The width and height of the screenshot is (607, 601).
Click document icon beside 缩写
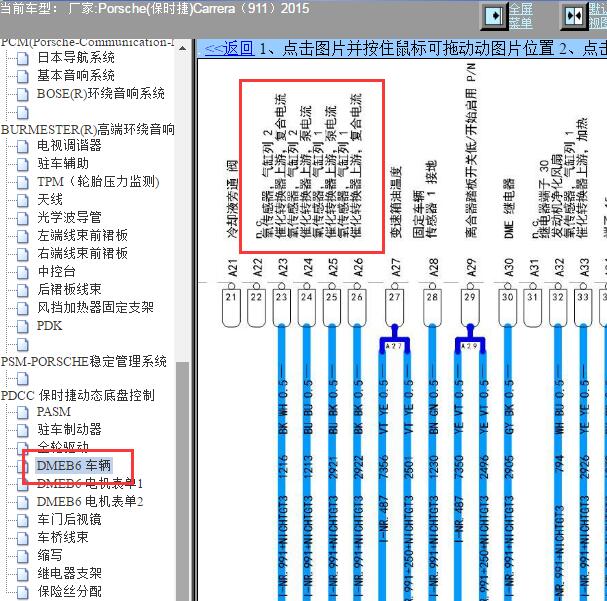[x=22, y=556]
